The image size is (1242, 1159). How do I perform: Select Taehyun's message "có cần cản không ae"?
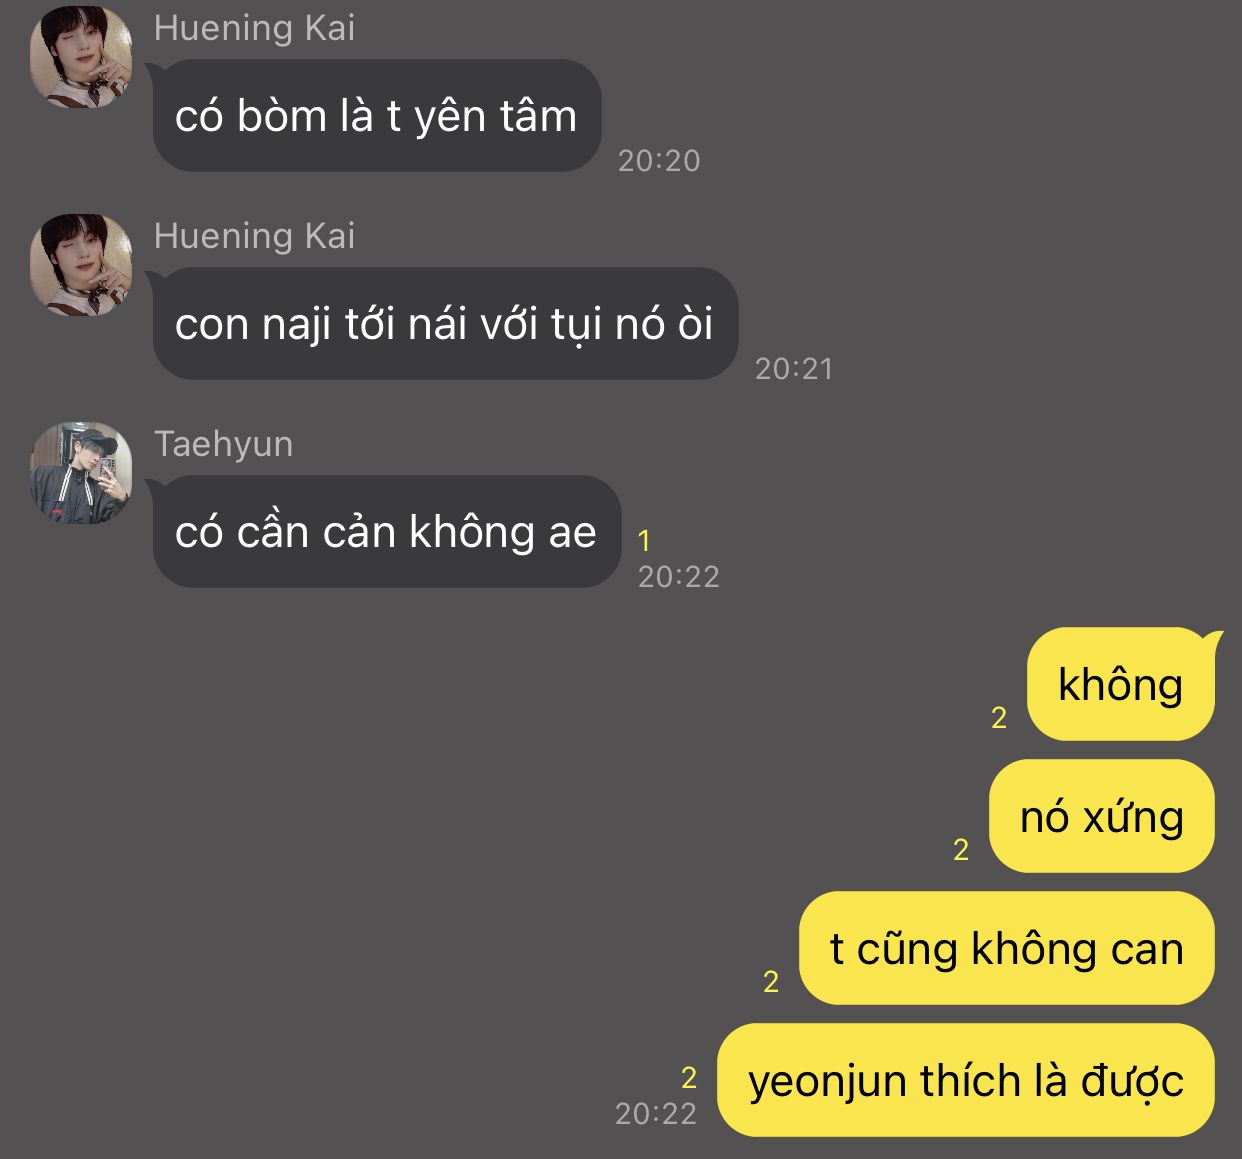click(387, 532)
